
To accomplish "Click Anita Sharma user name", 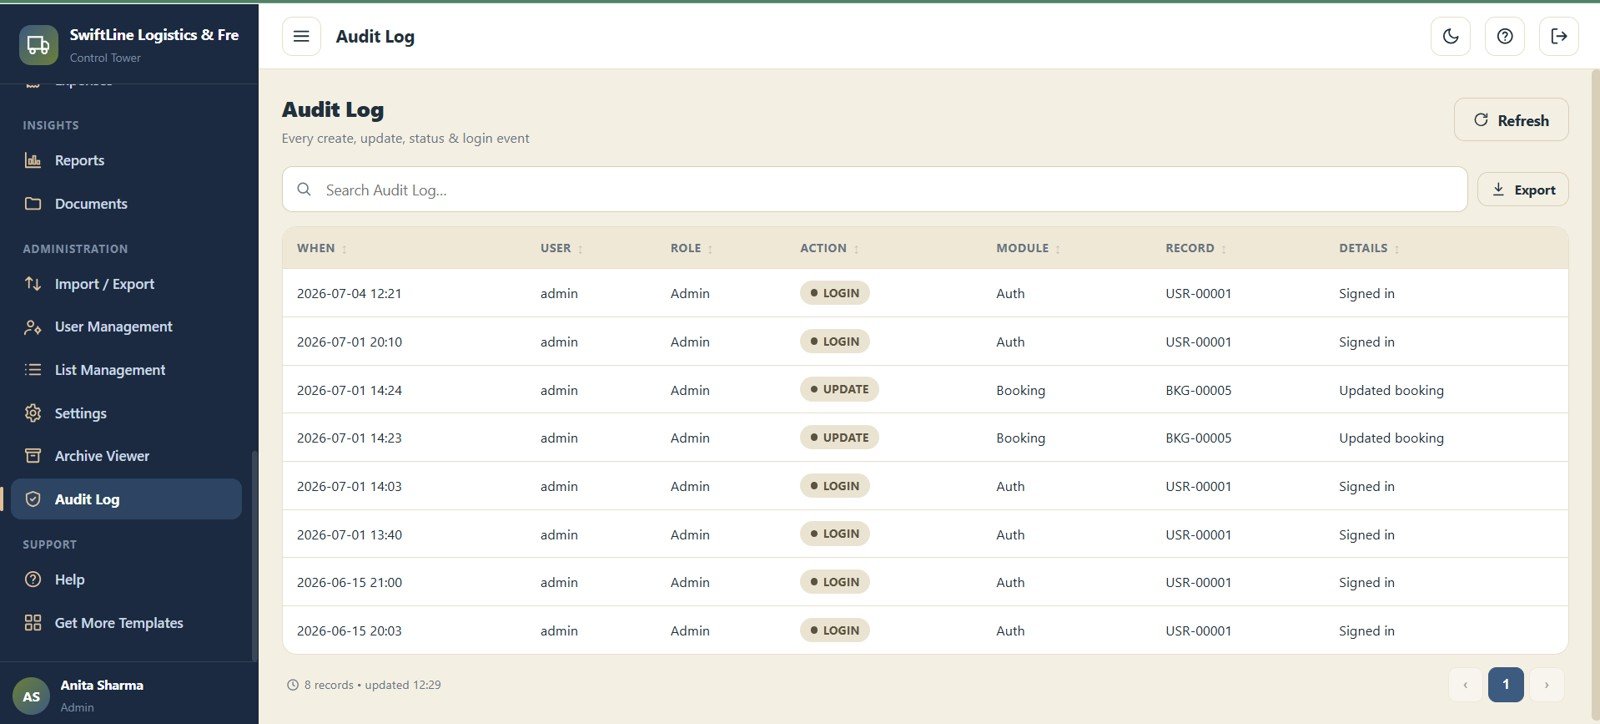I will (x=102, y=685).
